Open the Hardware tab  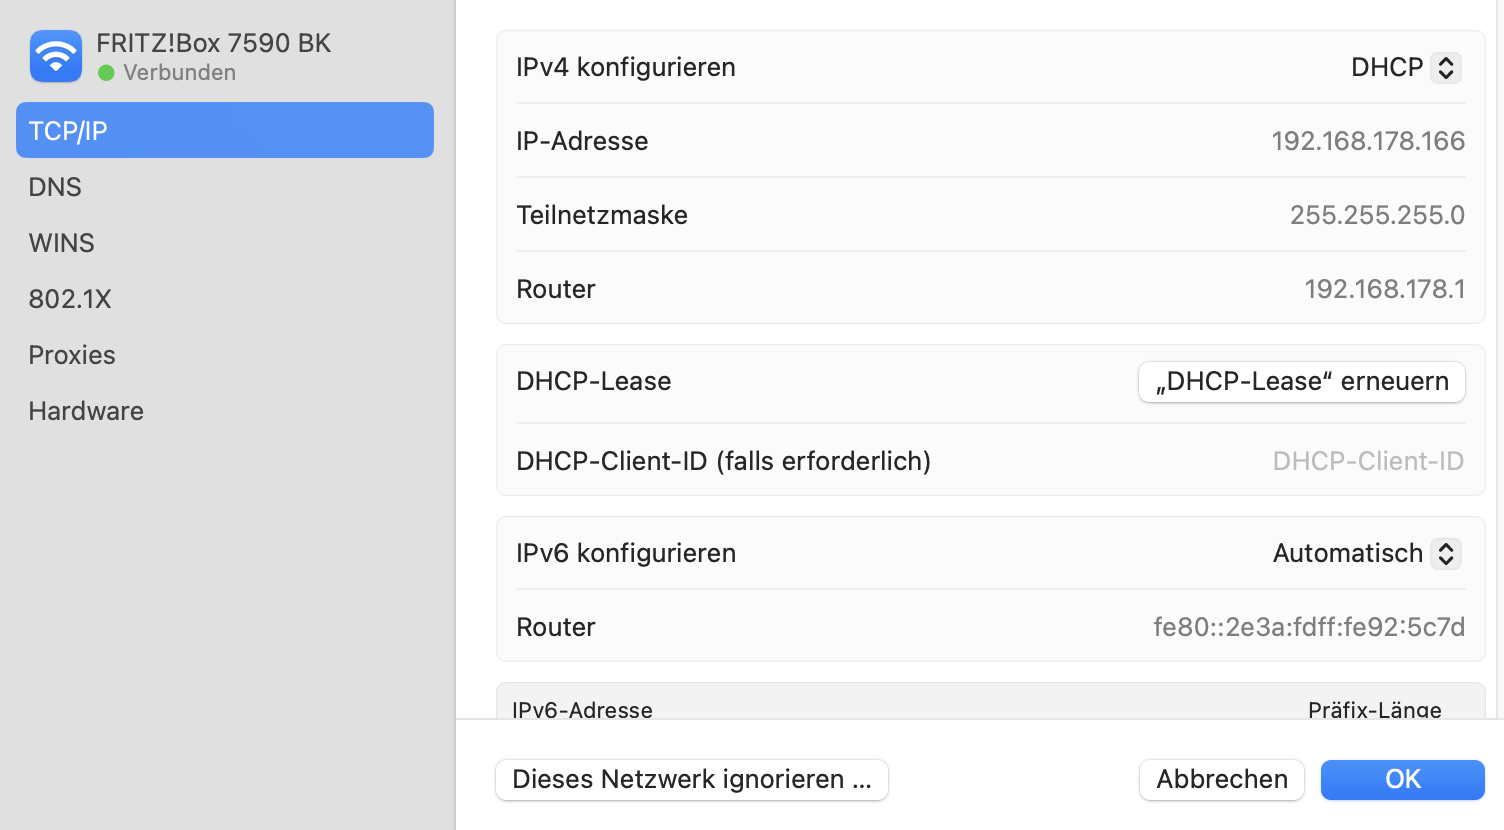coord(86,411)
